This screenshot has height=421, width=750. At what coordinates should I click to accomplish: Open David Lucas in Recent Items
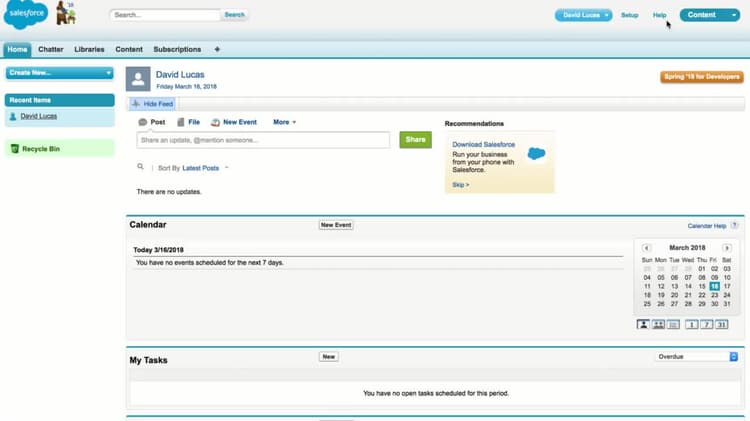(39, 116)
